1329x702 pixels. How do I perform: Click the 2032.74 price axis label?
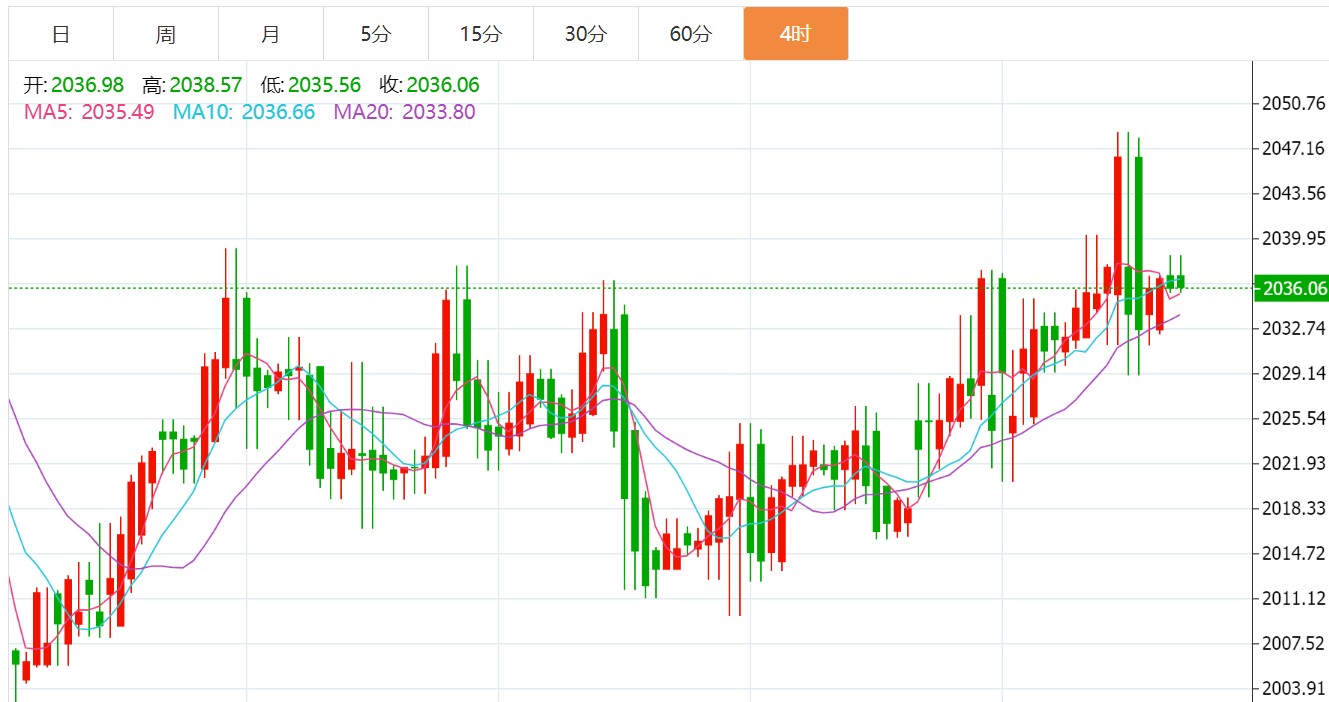coord(1294,329)
